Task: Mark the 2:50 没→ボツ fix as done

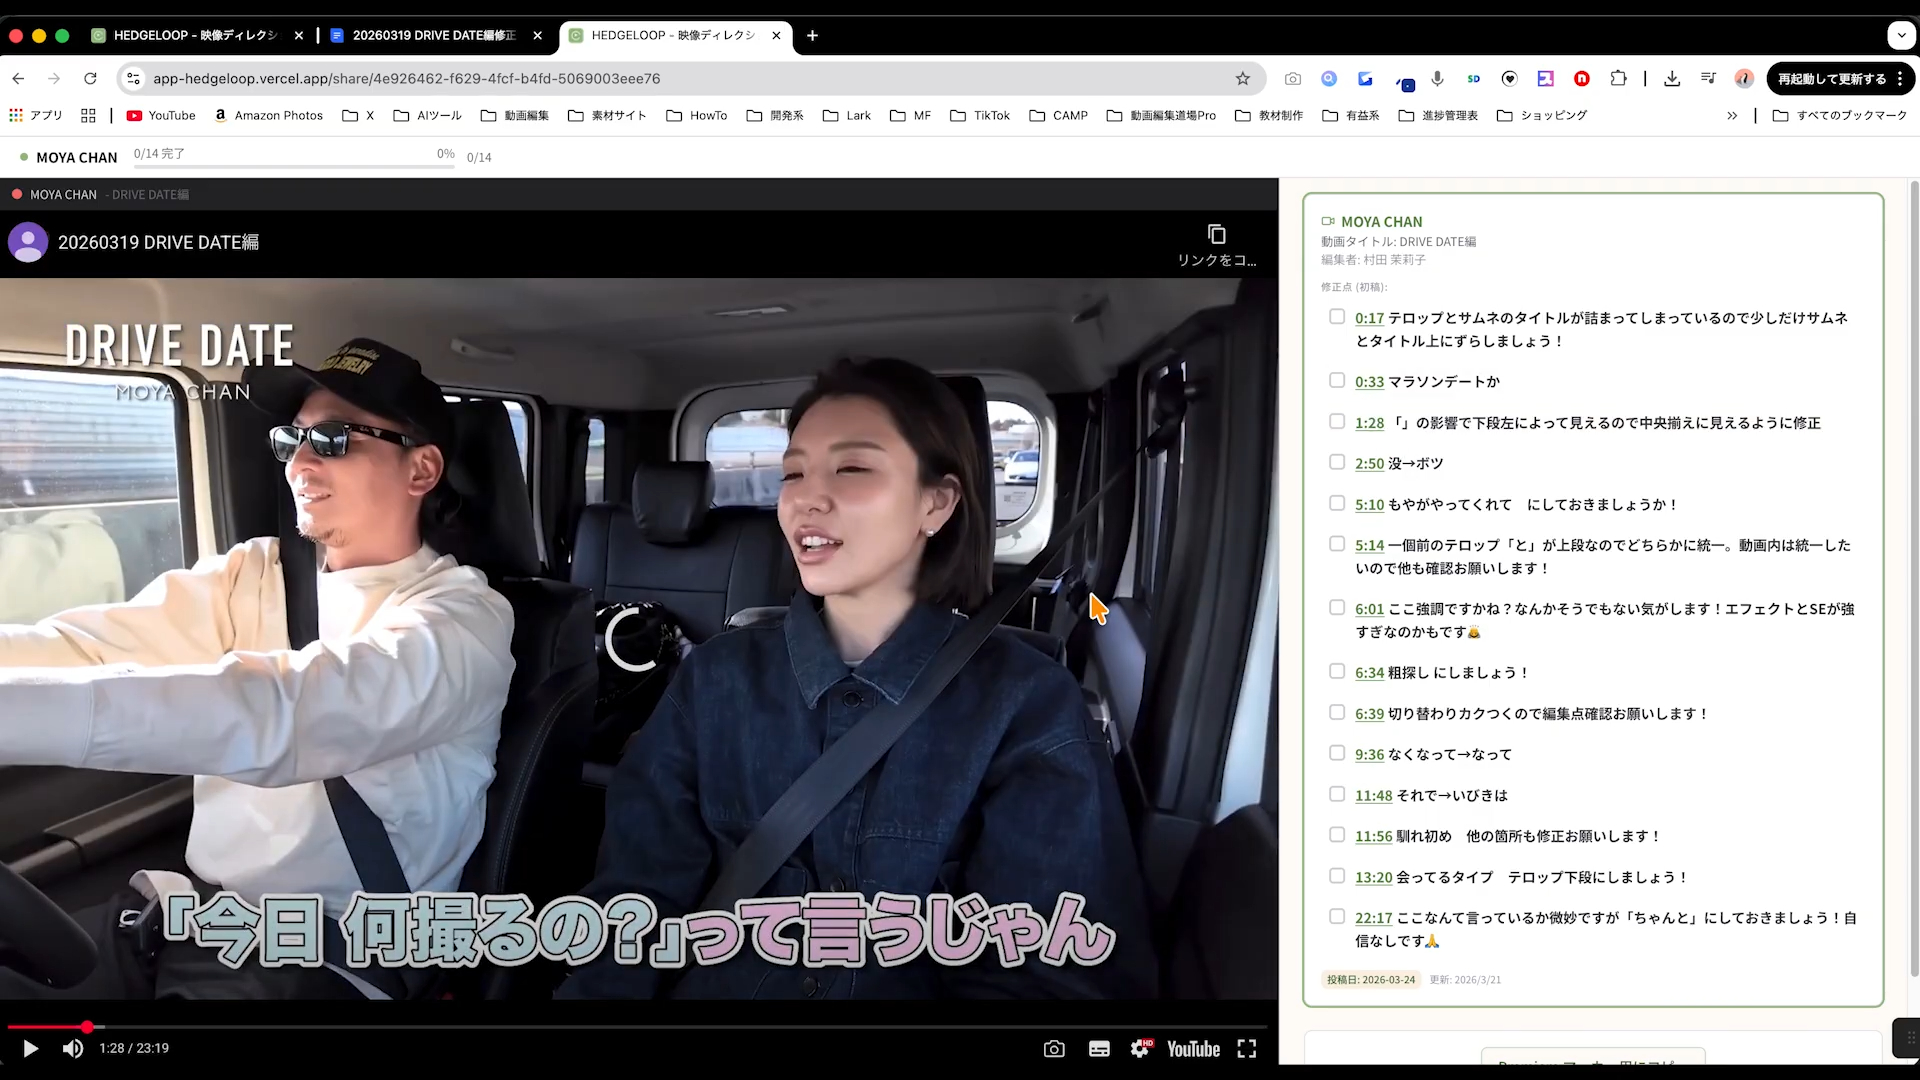Action: point(1337,461)
